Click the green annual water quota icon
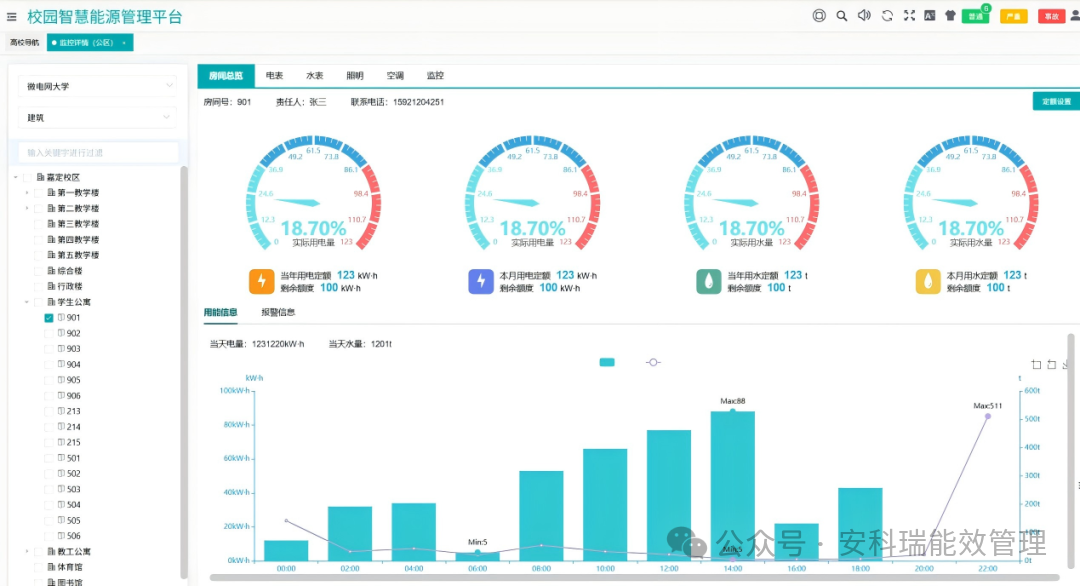This screenshot has width=1080, height=586. (709, 281)
